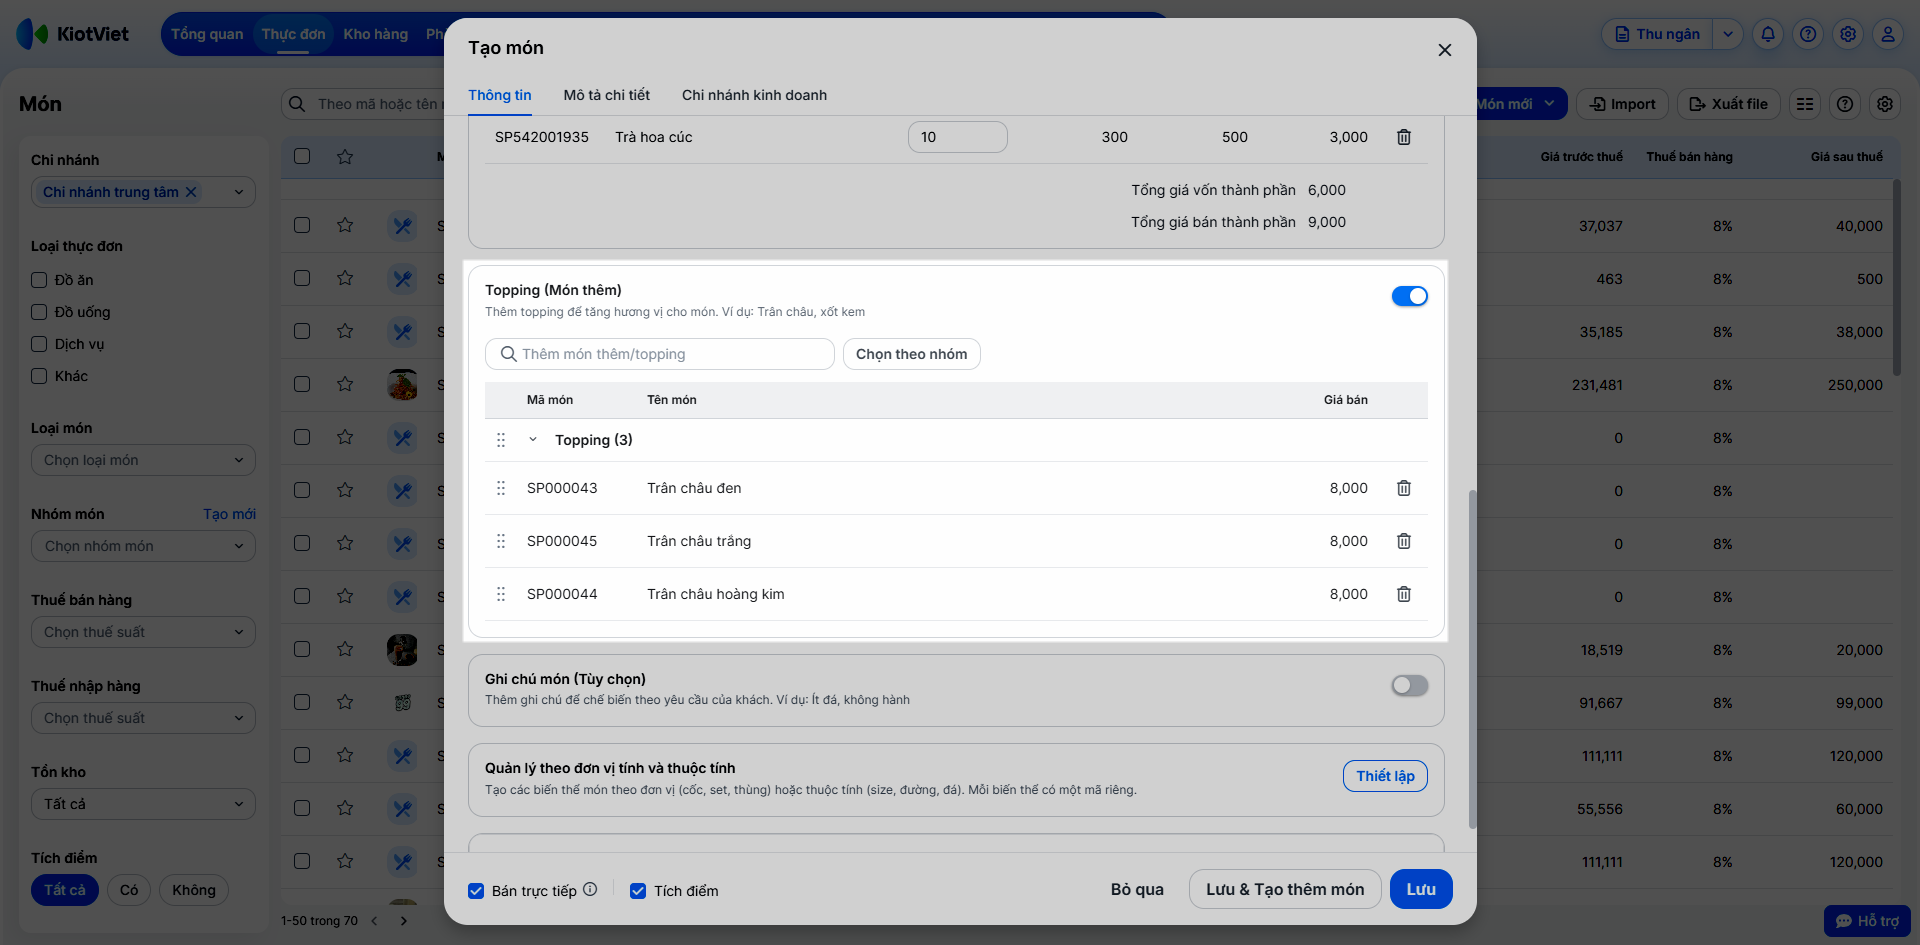Delete the Trân châu đen topping
This screenshot has width=1920, height=945.
pos(1403,488)
